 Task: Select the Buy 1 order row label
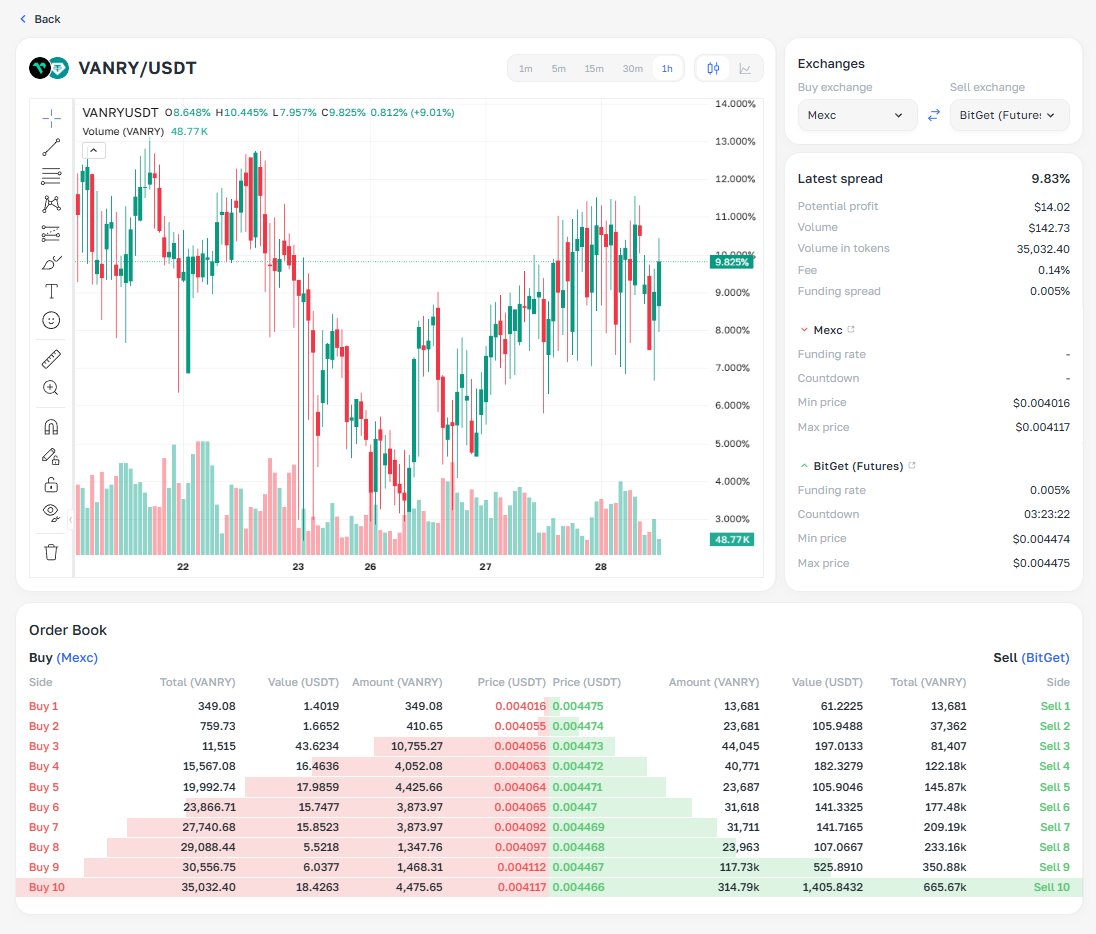tap(43, 706)
